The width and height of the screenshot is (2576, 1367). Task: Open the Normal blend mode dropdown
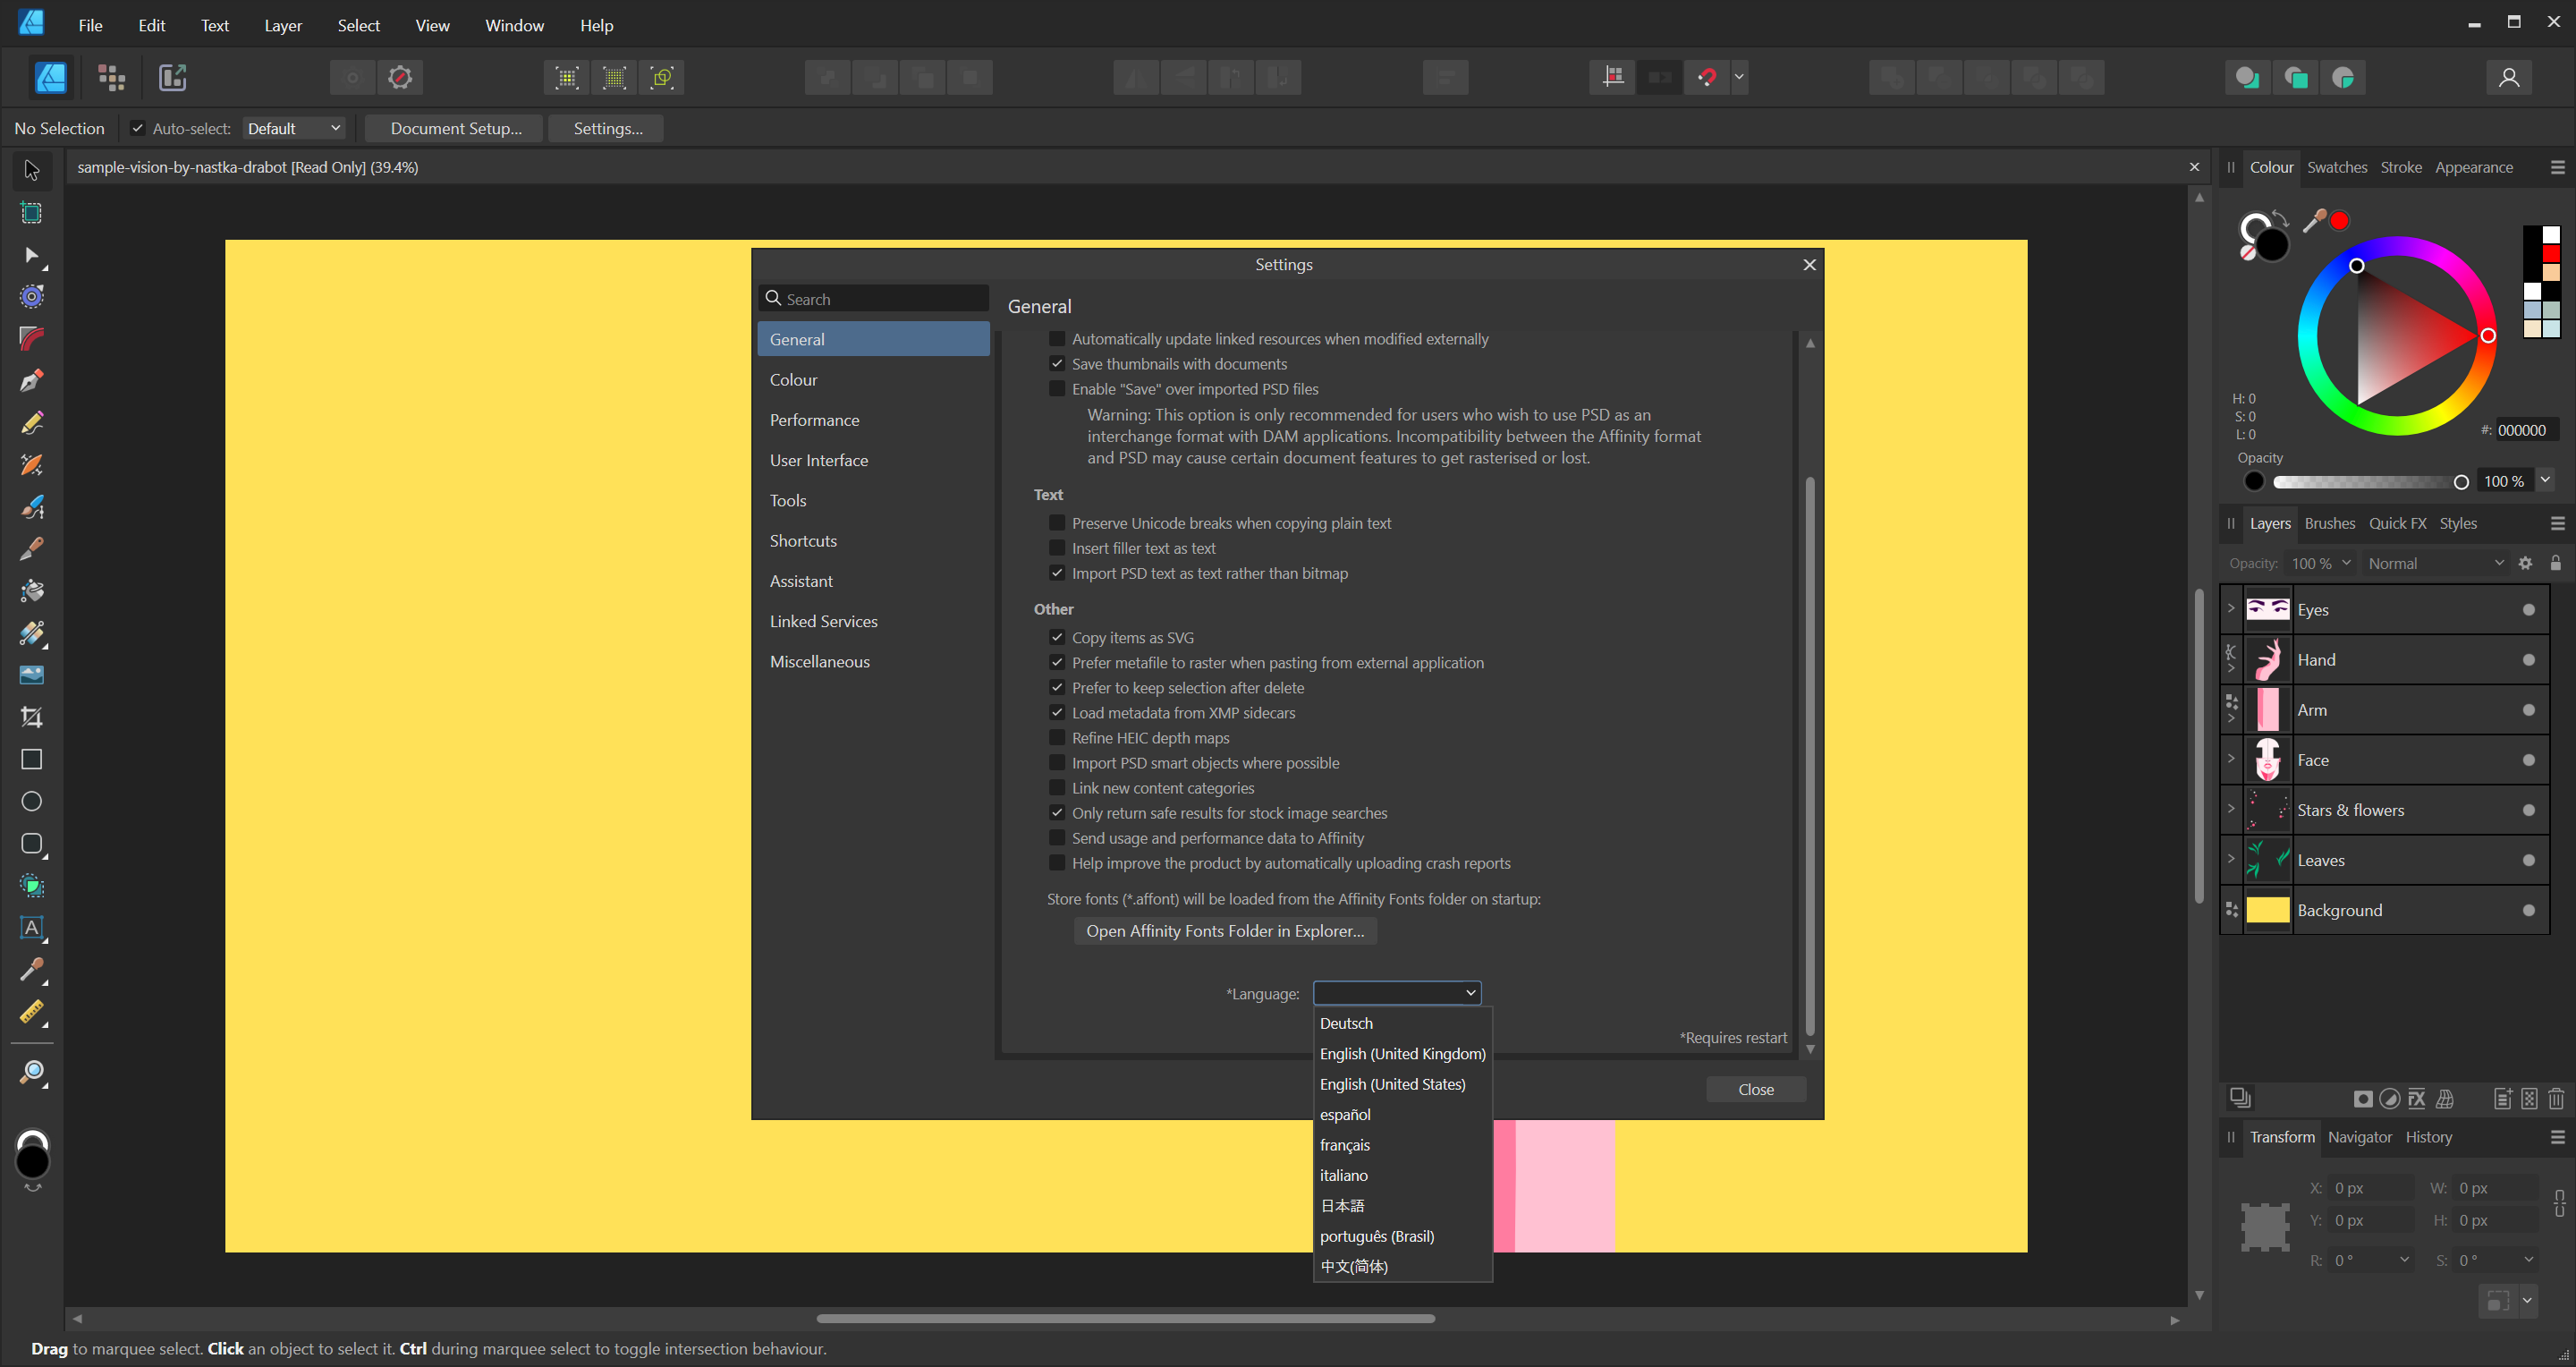point(2435,563)
